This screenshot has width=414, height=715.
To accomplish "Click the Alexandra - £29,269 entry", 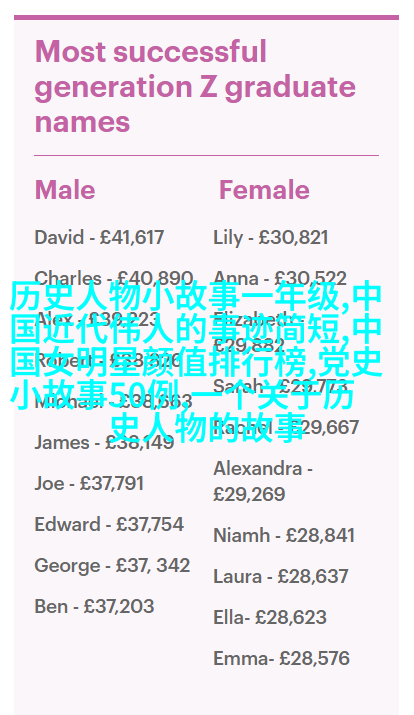I will 263,481.
